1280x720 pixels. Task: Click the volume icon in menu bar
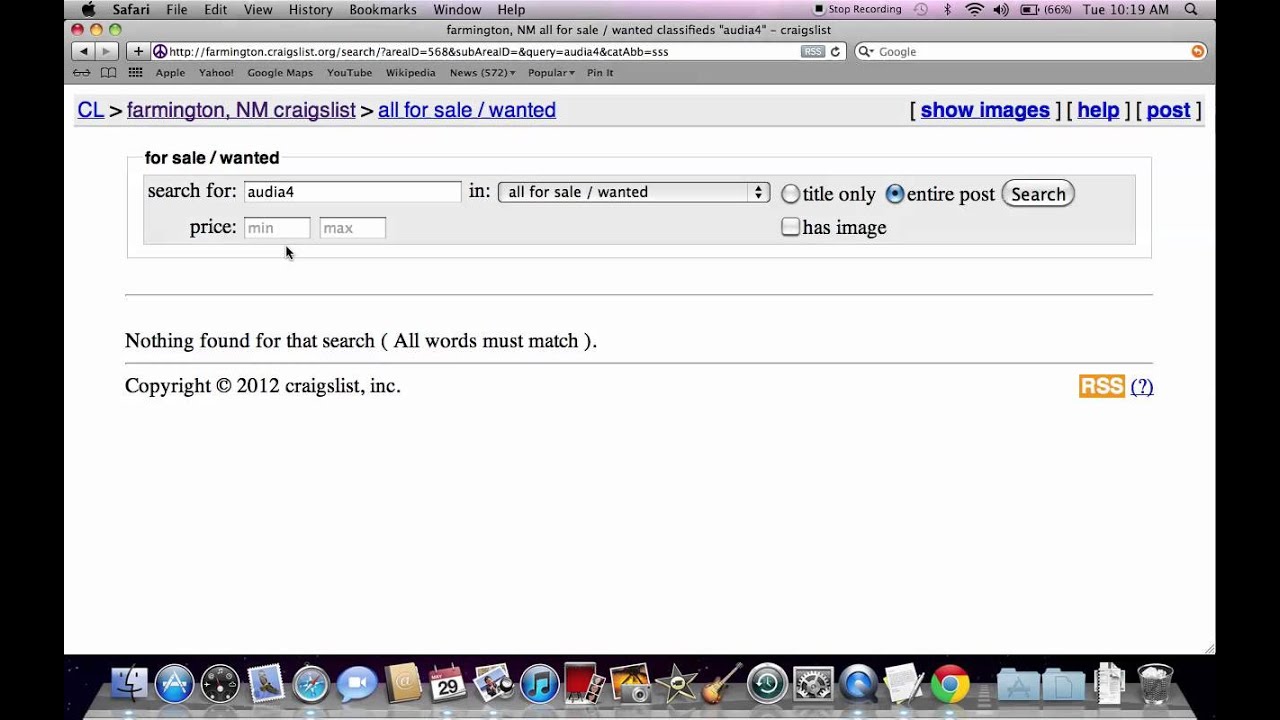tap(1001, 9)
